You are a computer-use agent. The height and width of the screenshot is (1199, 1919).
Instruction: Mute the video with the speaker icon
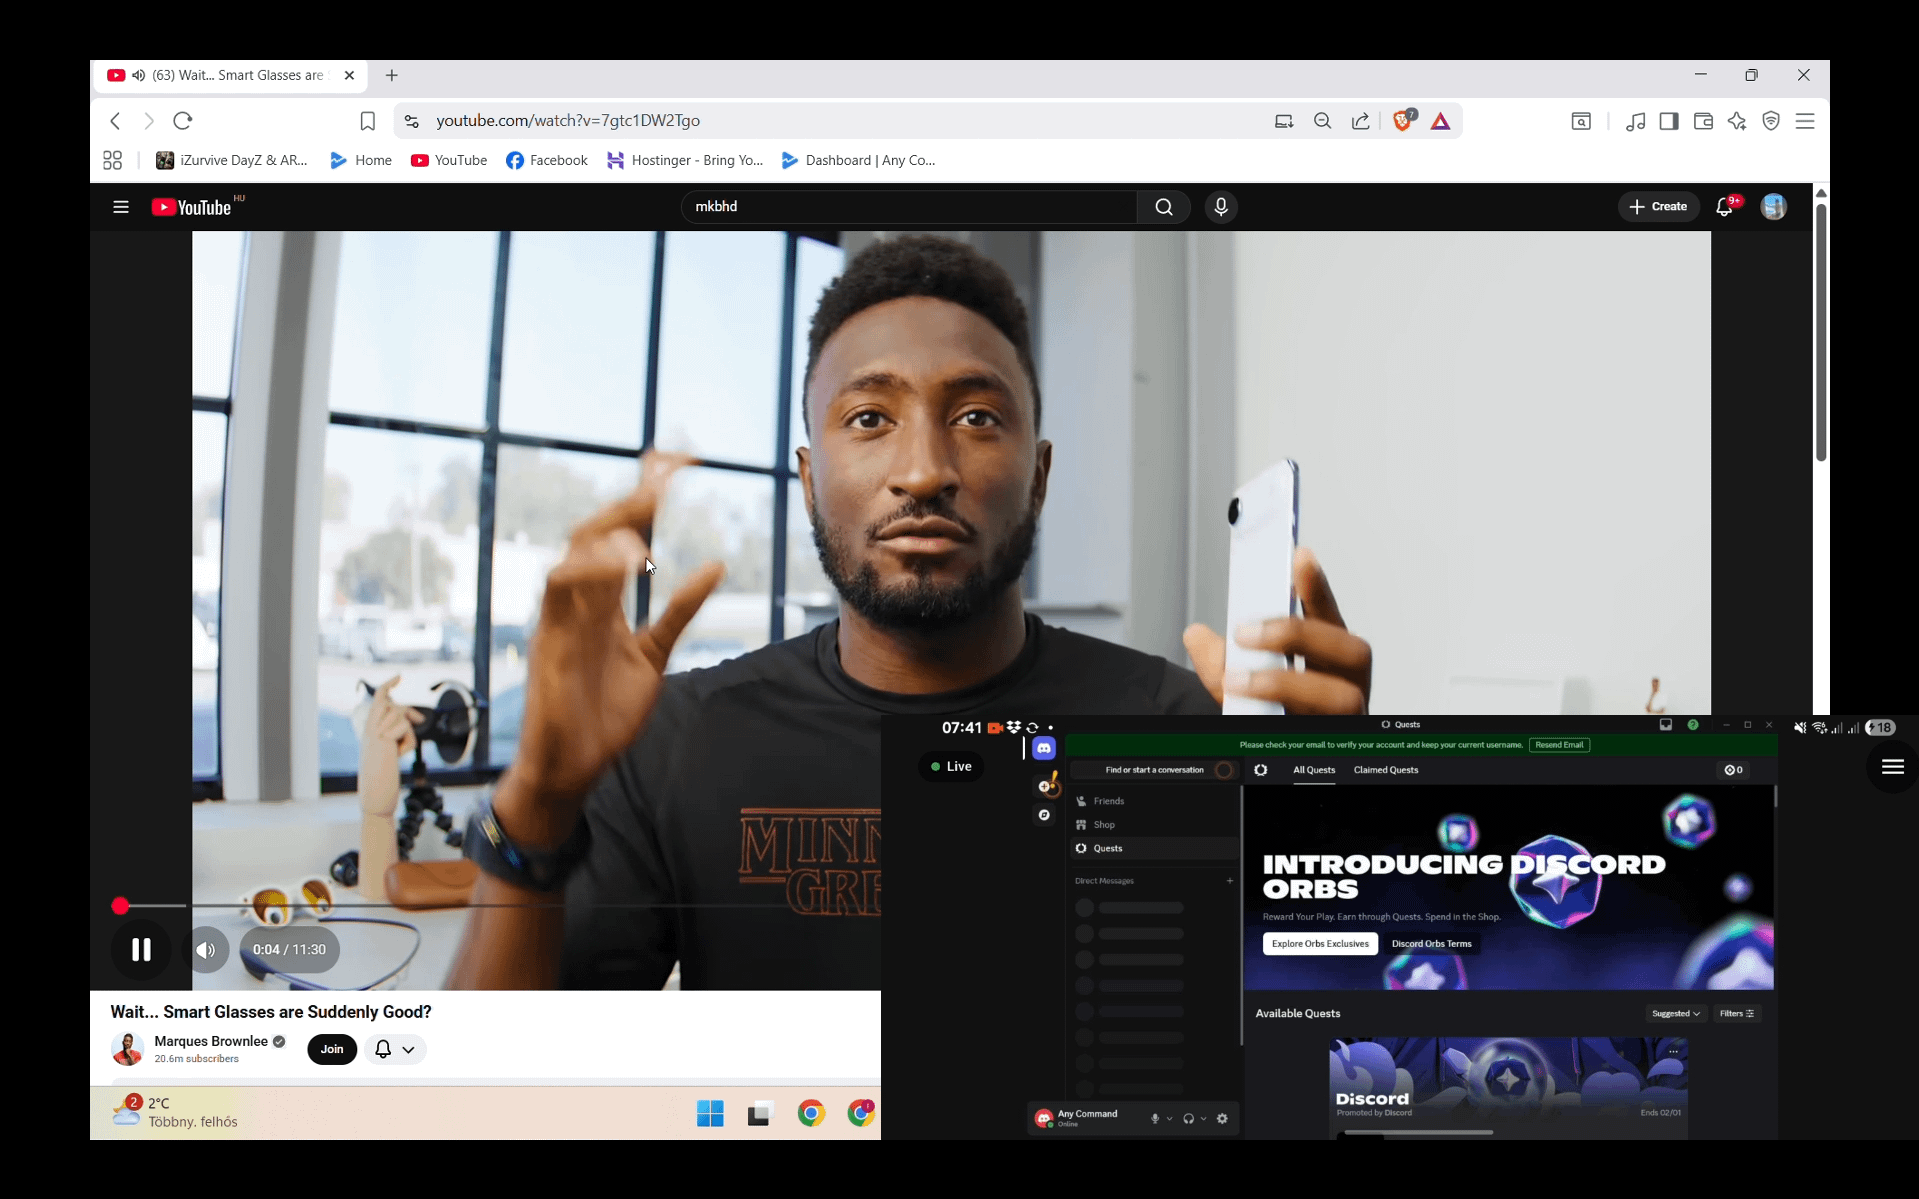click(206, 950)
